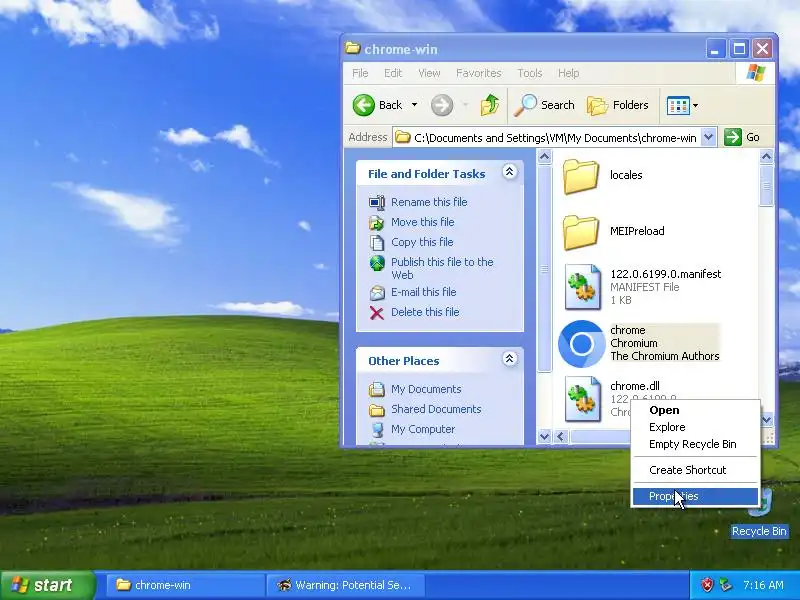The width and height of the screenshot is (800, 600).
Task: Select the 122.0.6199.0.manifest file icon
Action: coord(583,287)
